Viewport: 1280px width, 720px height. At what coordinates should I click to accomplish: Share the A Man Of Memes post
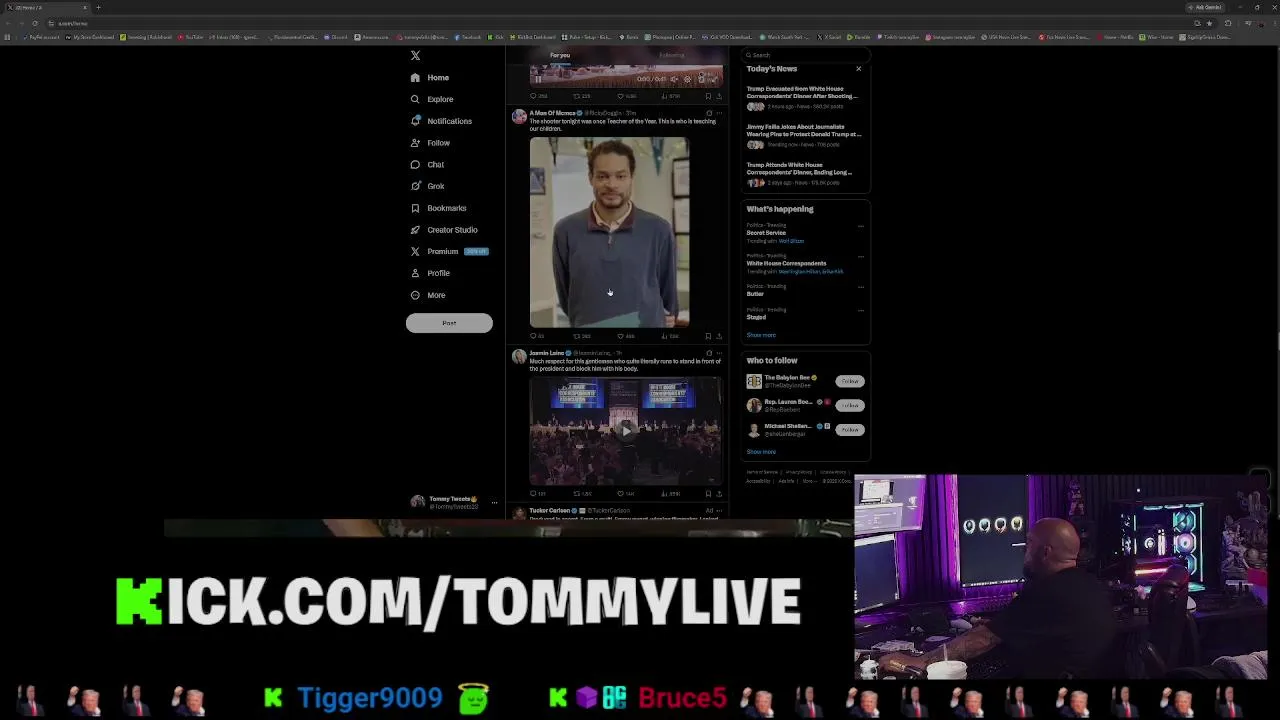click(719, 336)
